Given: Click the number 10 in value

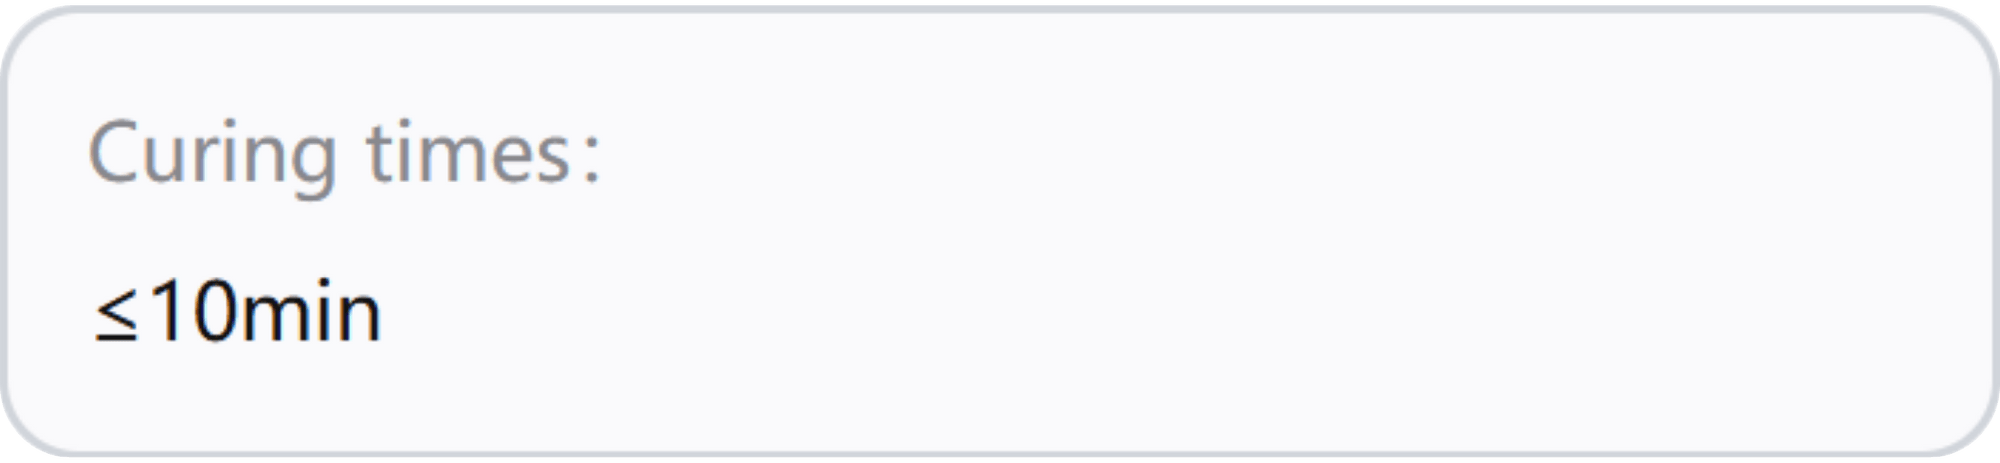Looking at the screenshot, I should pyautogui.click(x=195, y=312).
